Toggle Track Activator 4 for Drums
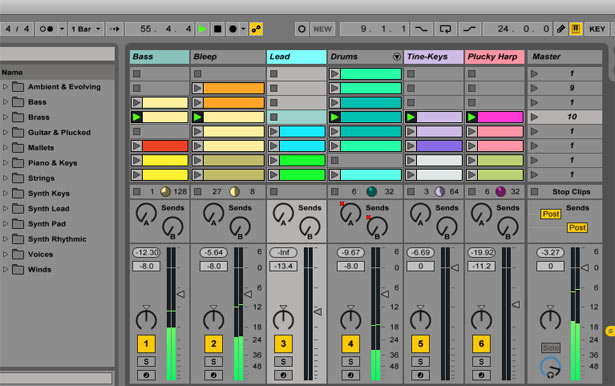The image size is (615, 386). pyautogui.click(x=351, y=344)
